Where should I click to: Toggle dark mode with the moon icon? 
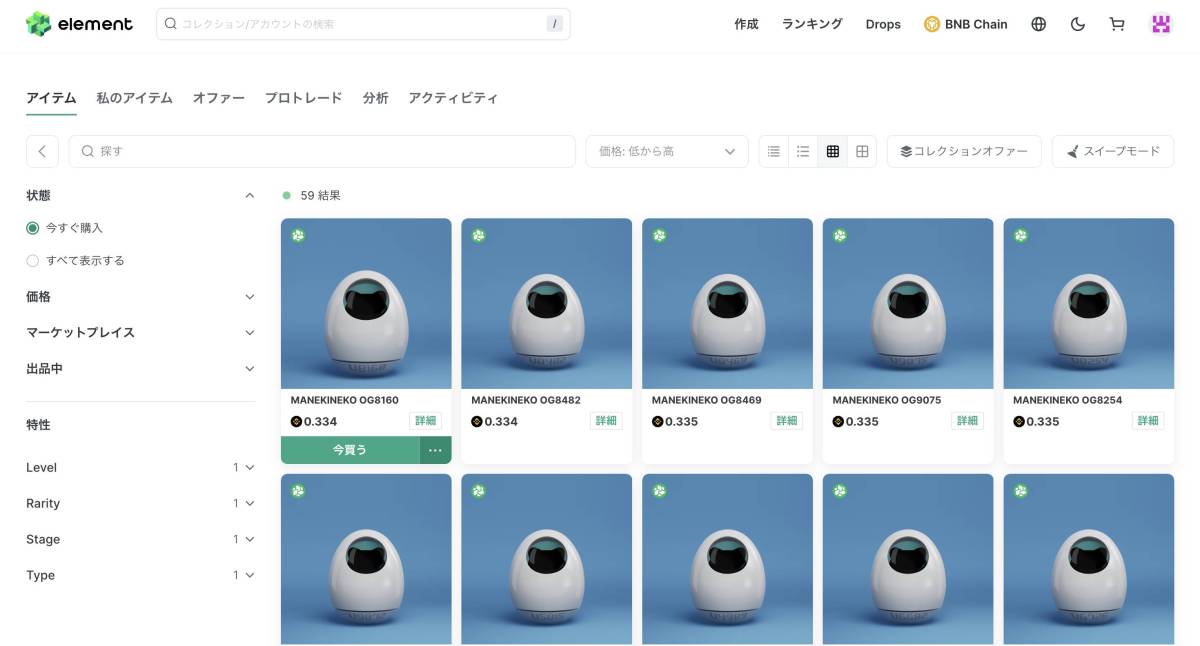(x=1078, y=23)
